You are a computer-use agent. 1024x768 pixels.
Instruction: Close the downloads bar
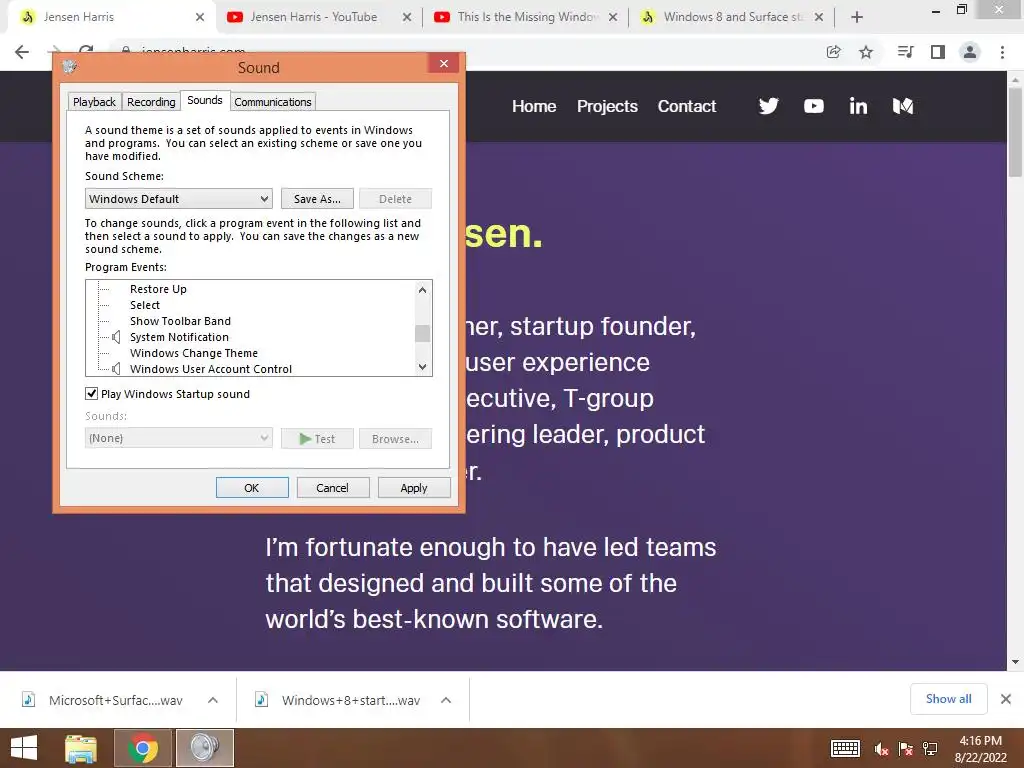(1006, 699)
